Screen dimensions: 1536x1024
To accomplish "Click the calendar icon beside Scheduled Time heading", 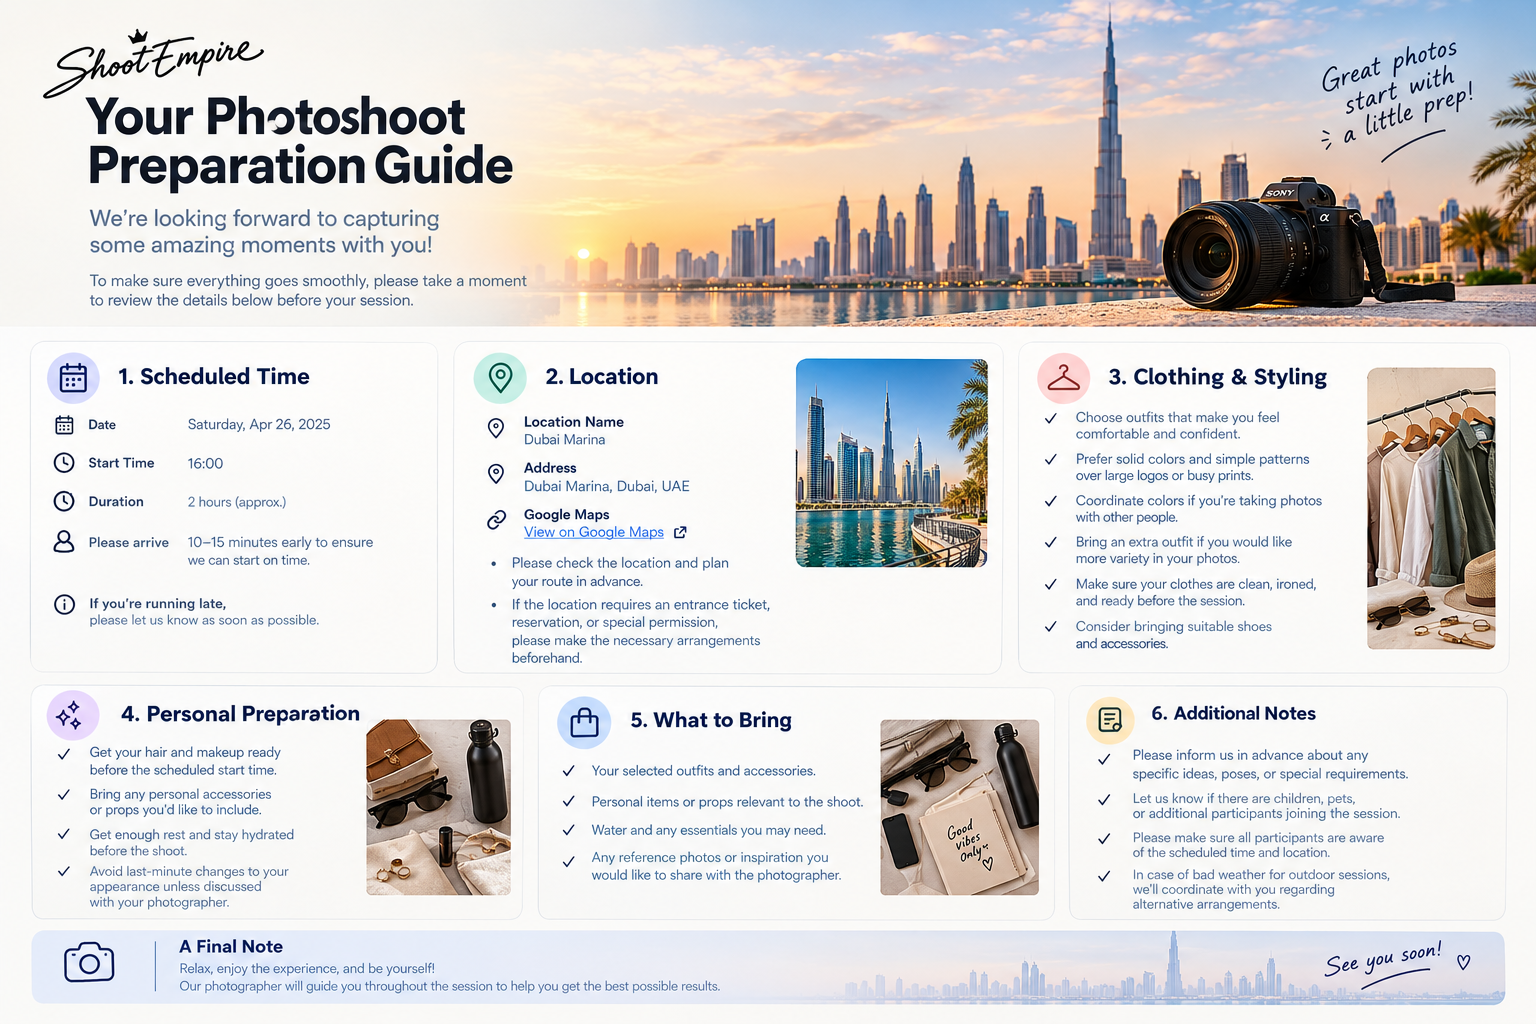I will [x=73, y=378].
